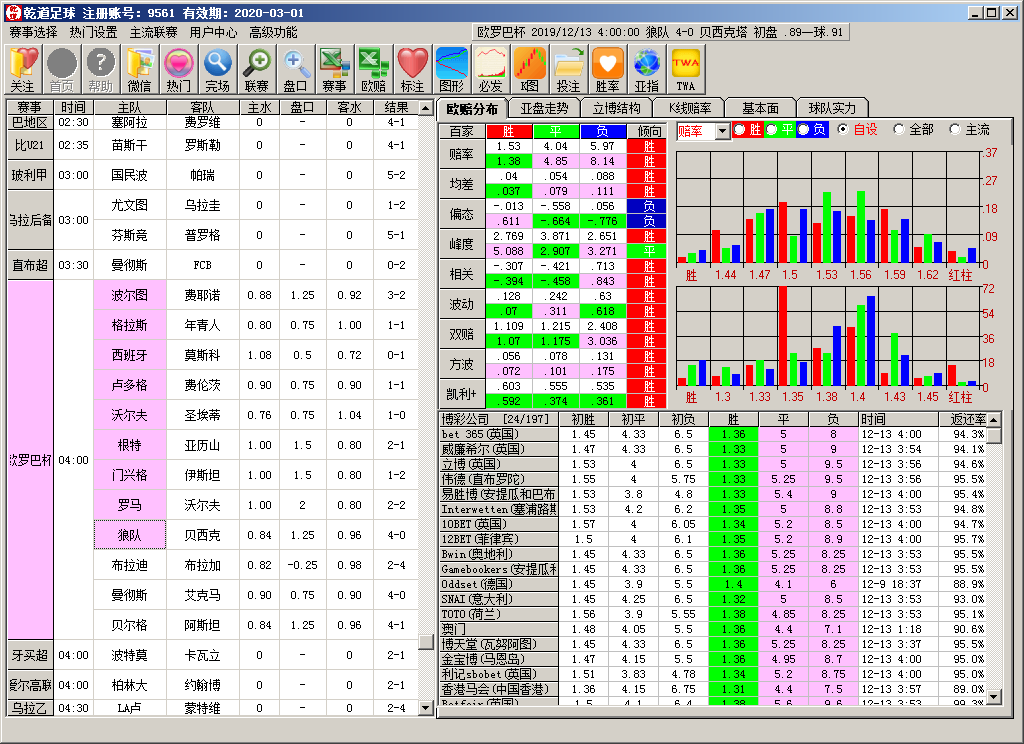Viewport: 1024px width, 744px height.
Task: Click the 联赛 zoom-plus icon
Action: (x=257, y=70)
